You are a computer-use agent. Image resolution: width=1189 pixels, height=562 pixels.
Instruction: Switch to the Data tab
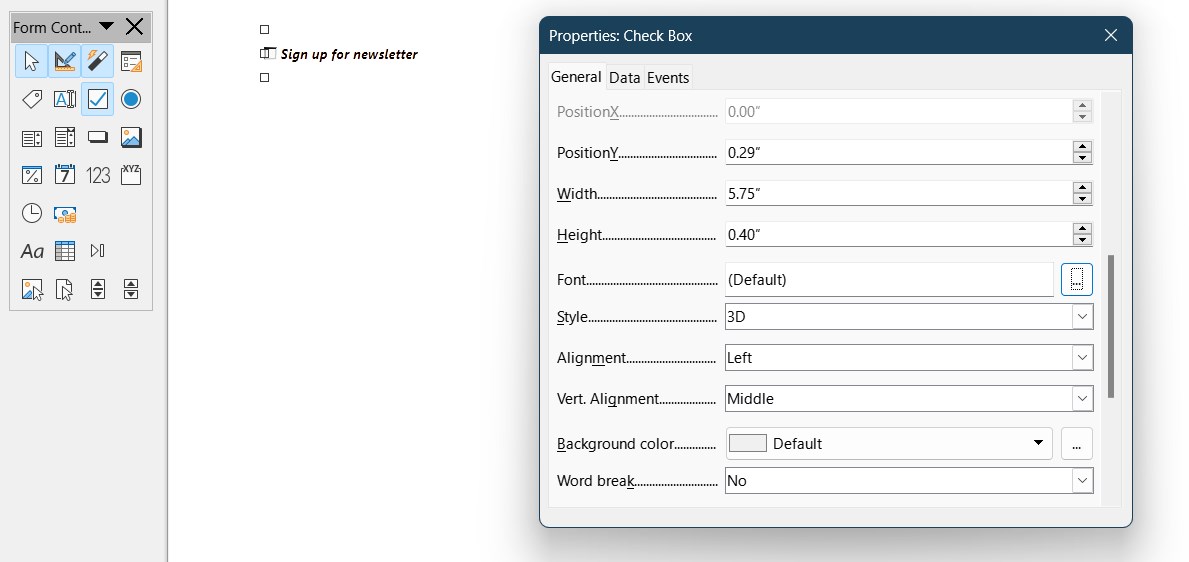pyautogui.click(x=625, y=77)
